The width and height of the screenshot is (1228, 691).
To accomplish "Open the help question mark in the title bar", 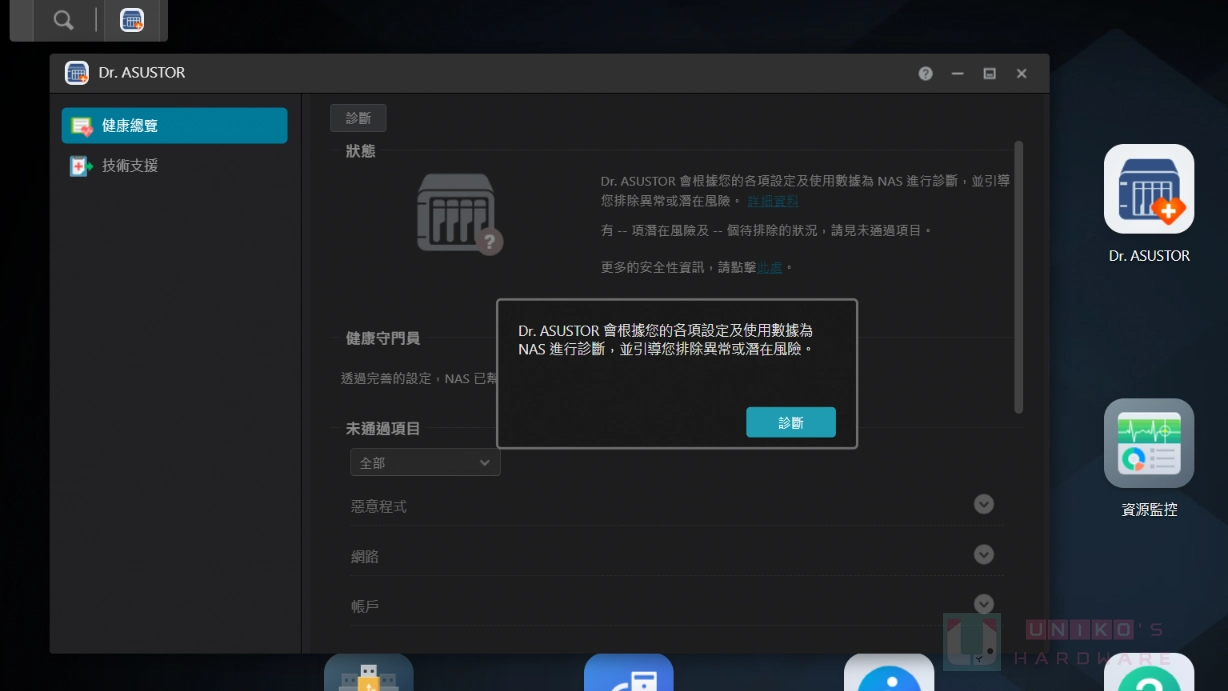I will tap(926, 73).
